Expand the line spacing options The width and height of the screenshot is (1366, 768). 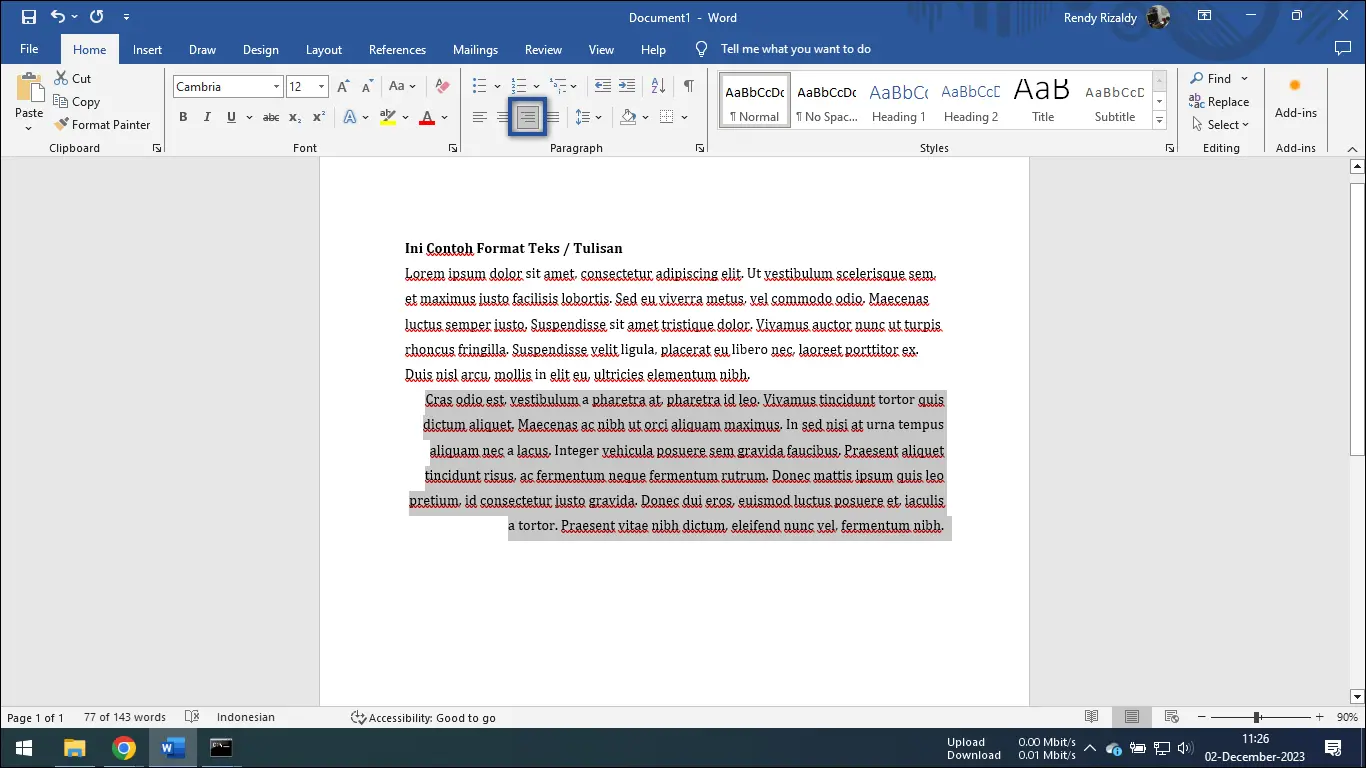597,117
